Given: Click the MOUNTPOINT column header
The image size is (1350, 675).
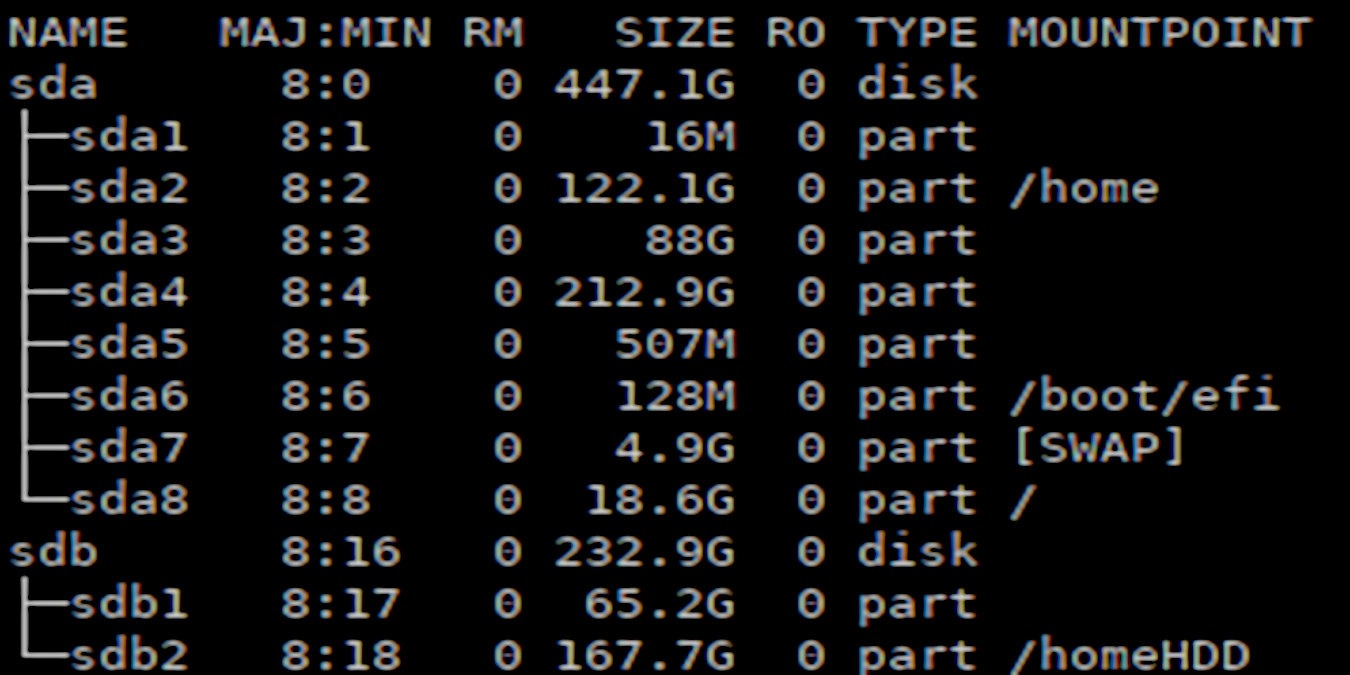Looking at the screenshot, I should (1158, 33).
